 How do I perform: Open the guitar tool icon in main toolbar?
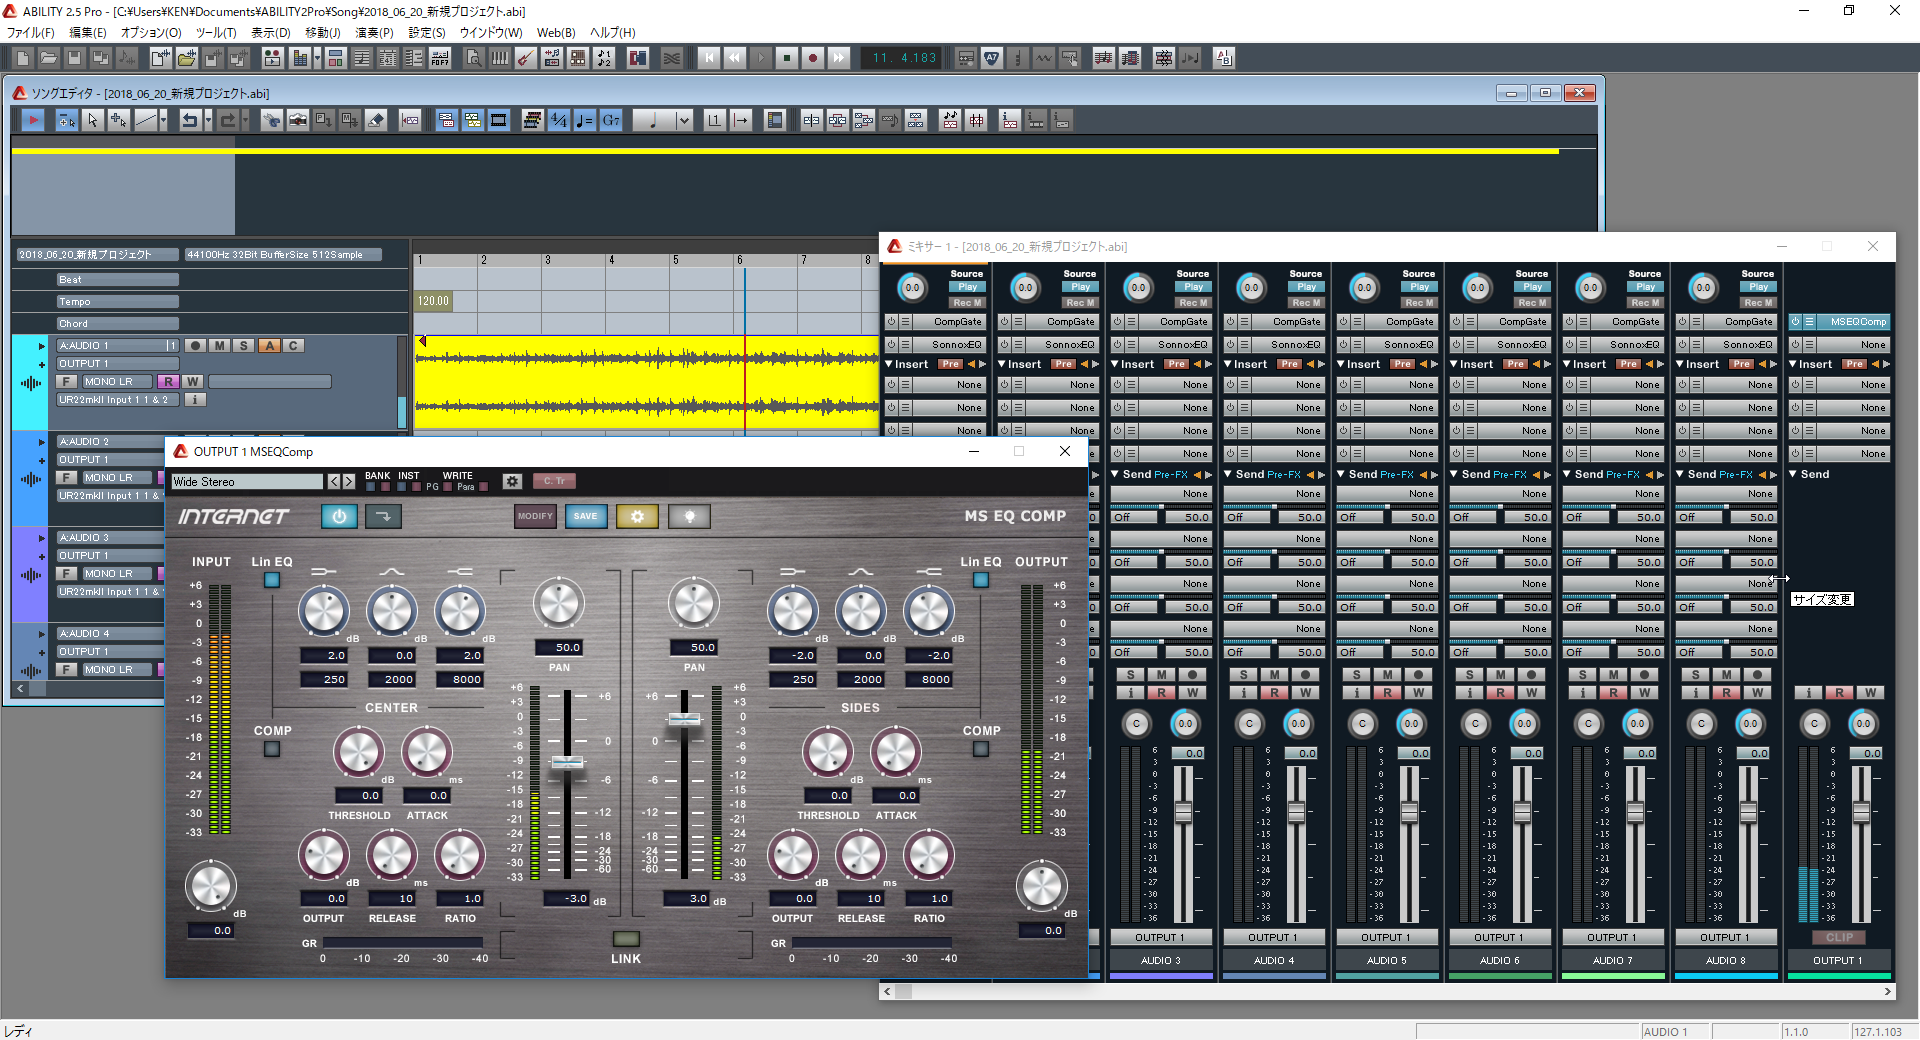525,58
